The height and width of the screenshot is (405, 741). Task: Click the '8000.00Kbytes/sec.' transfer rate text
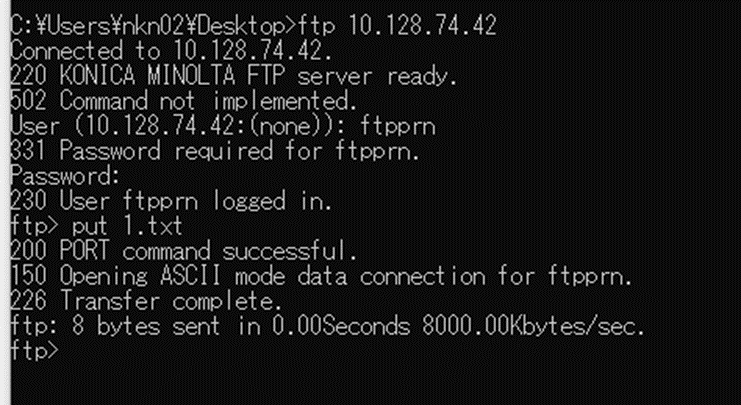click(x=534, y=327)
